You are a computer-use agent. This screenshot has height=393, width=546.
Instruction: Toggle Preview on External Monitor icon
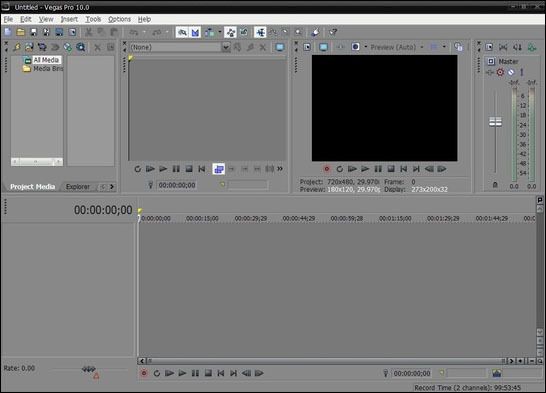tap(323, 47)
